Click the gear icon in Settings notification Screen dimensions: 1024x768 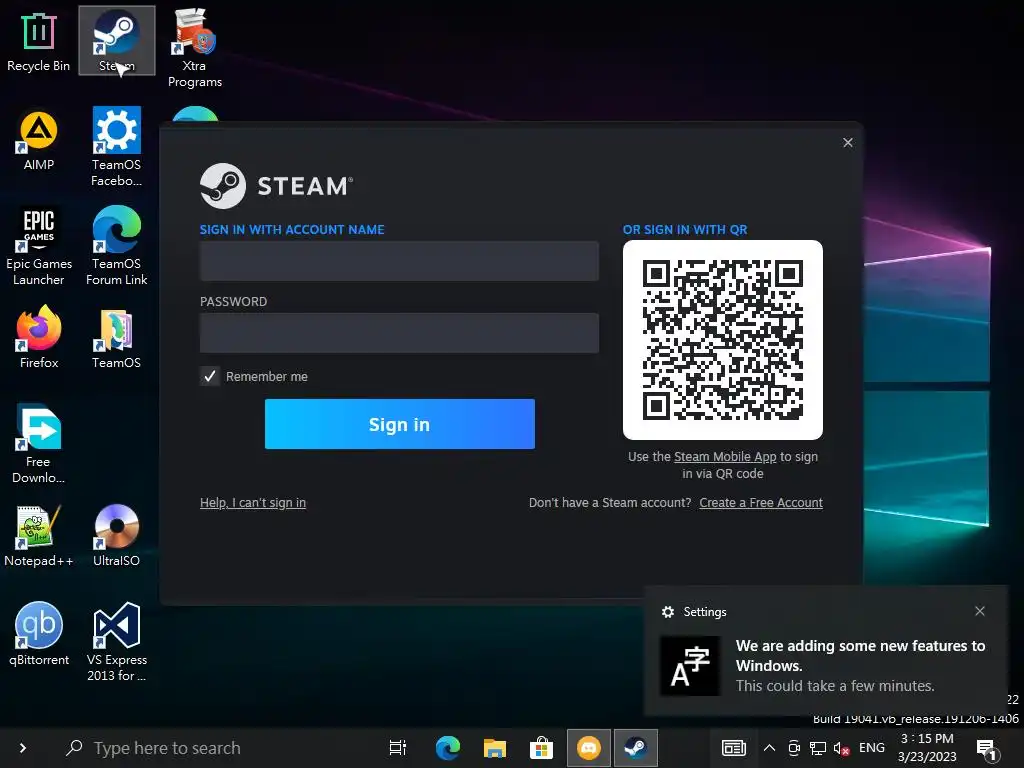[x=667, y=612]
